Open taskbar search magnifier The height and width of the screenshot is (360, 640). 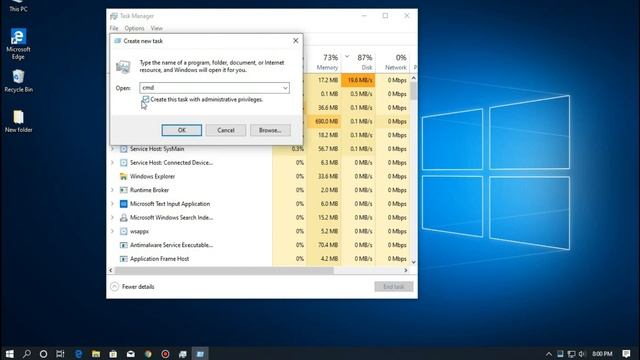click(27, 354)
